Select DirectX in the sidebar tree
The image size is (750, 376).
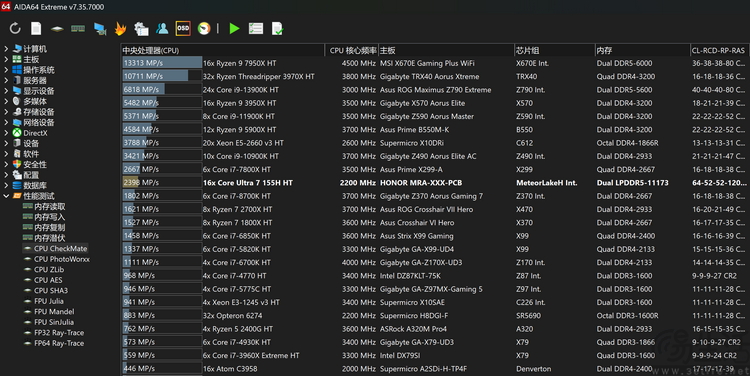pyautogui.click(x=35, y=133)
